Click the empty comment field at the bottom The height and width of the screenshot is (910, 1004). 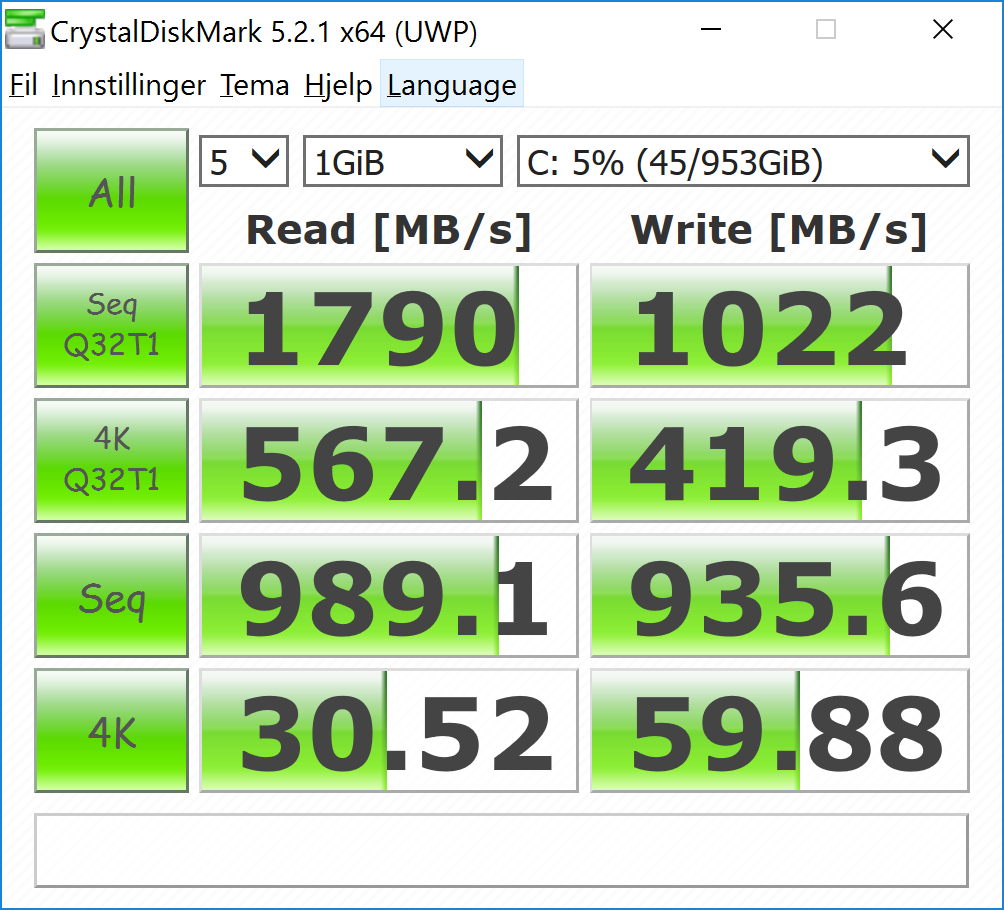[501, 850]
